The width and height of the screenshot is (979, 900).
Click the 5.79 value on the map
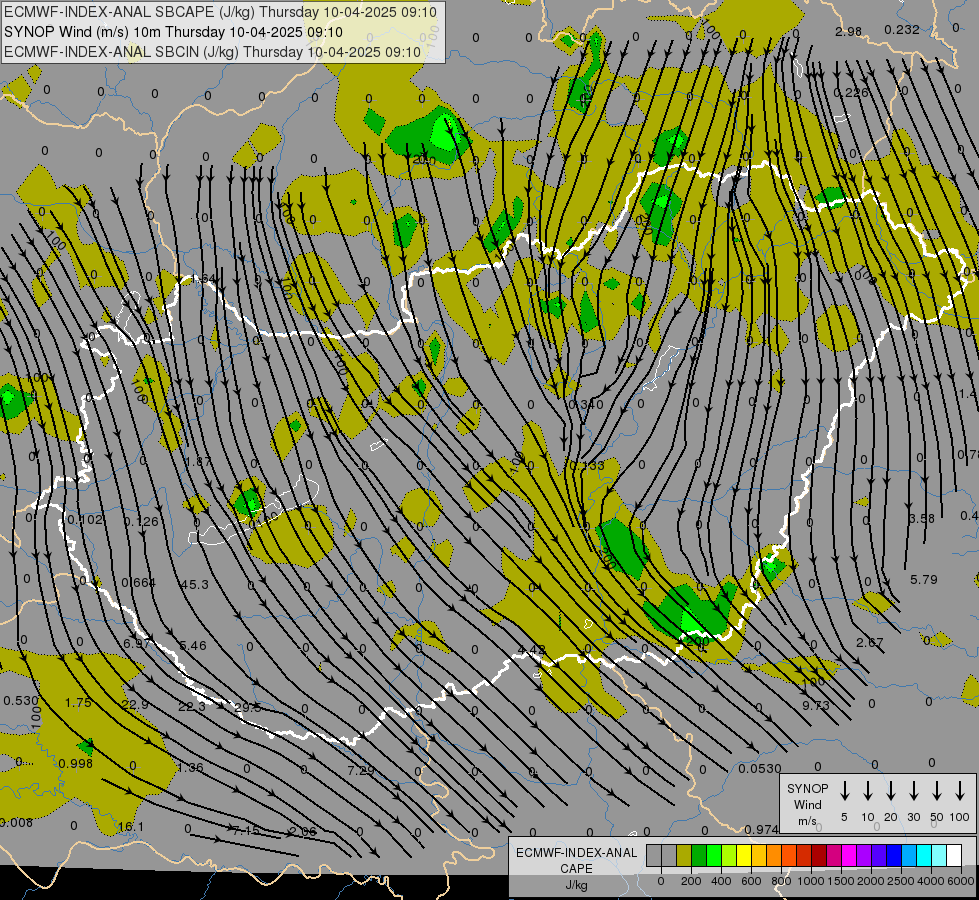[924, 580]
